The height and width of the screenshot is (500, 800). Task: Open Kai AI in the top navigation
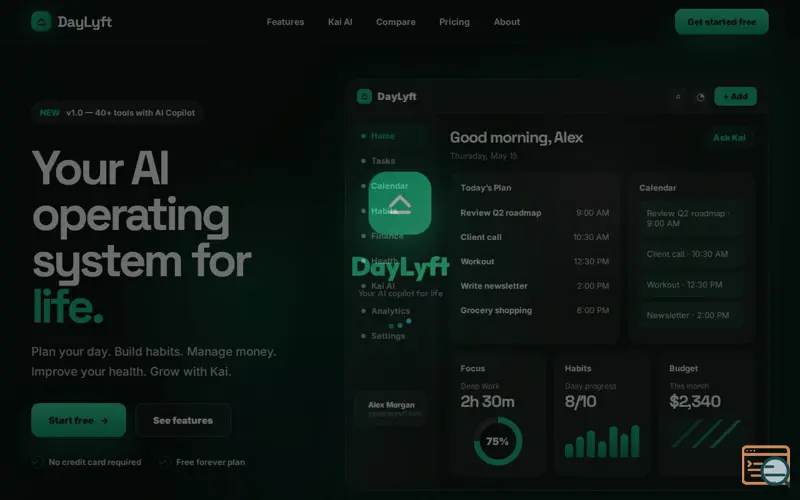340,22
